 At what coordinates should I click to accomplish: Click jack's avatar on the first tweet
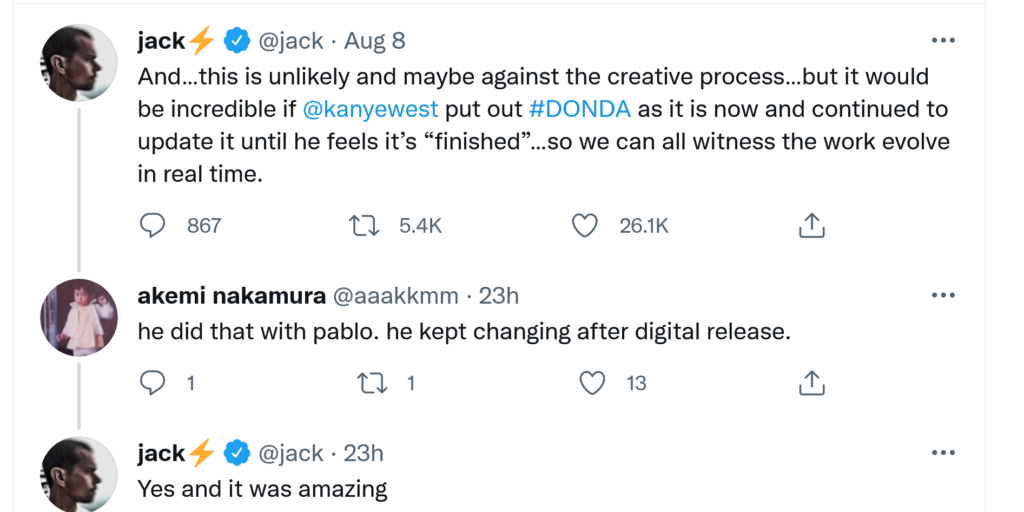79,62
